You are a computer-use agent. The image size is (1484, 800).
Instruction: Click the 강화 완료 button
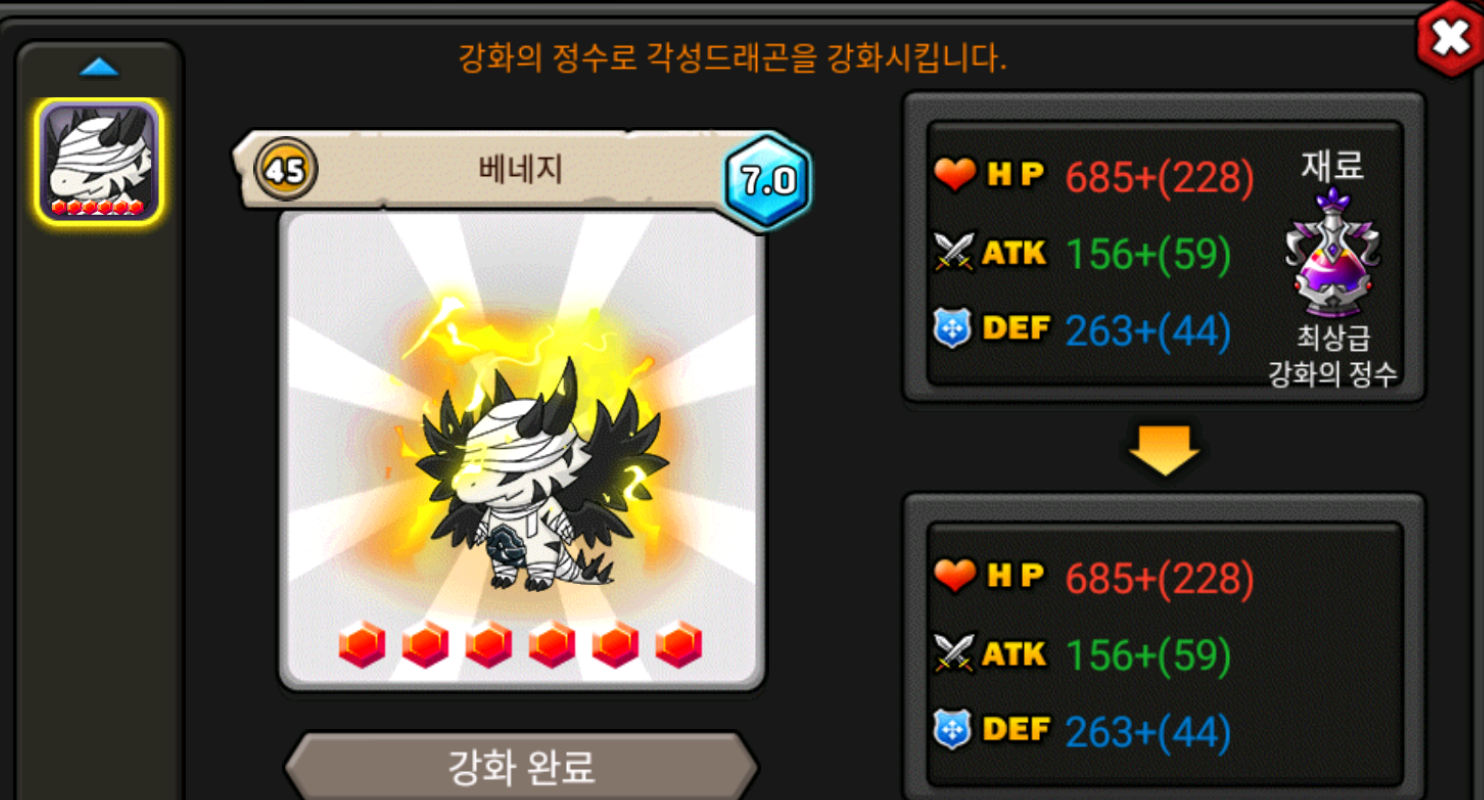tap(521, 767)
